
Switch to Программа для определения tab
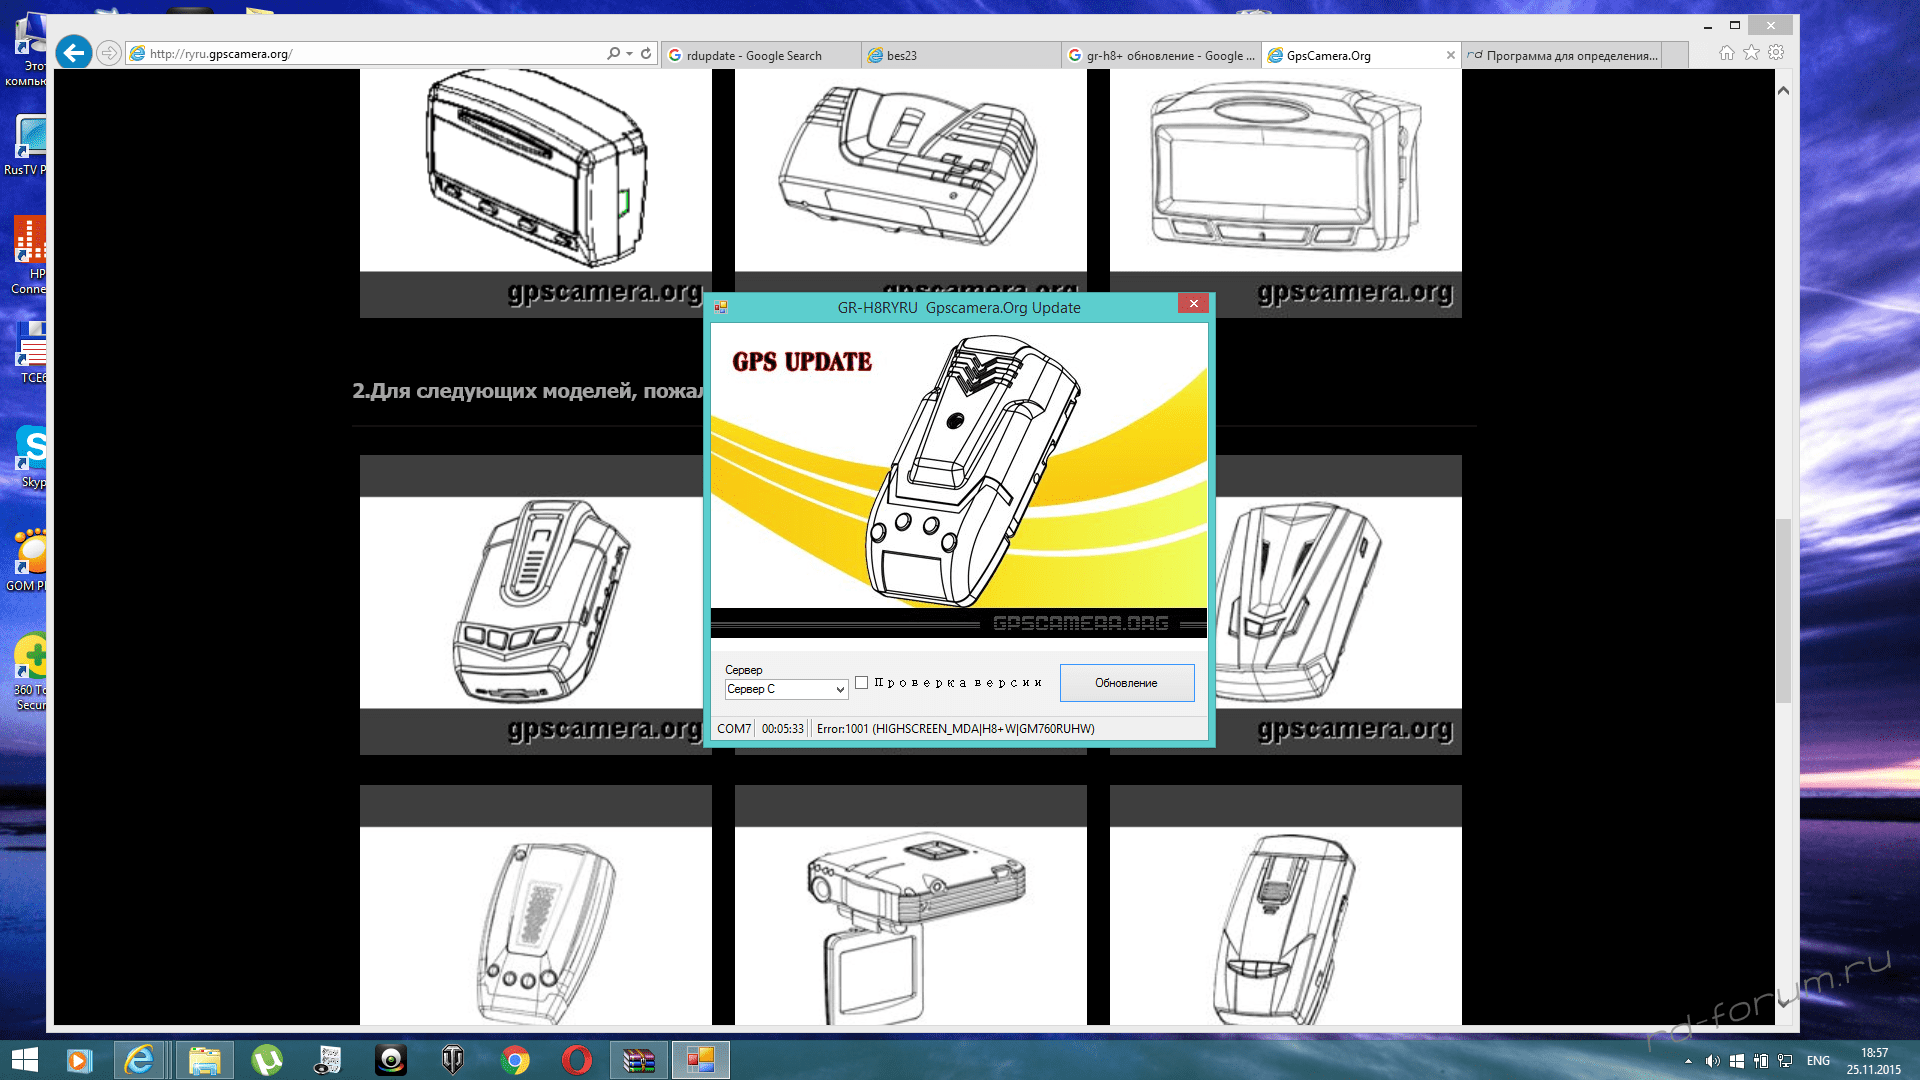pyautogui.click(x=1562, y=55)
